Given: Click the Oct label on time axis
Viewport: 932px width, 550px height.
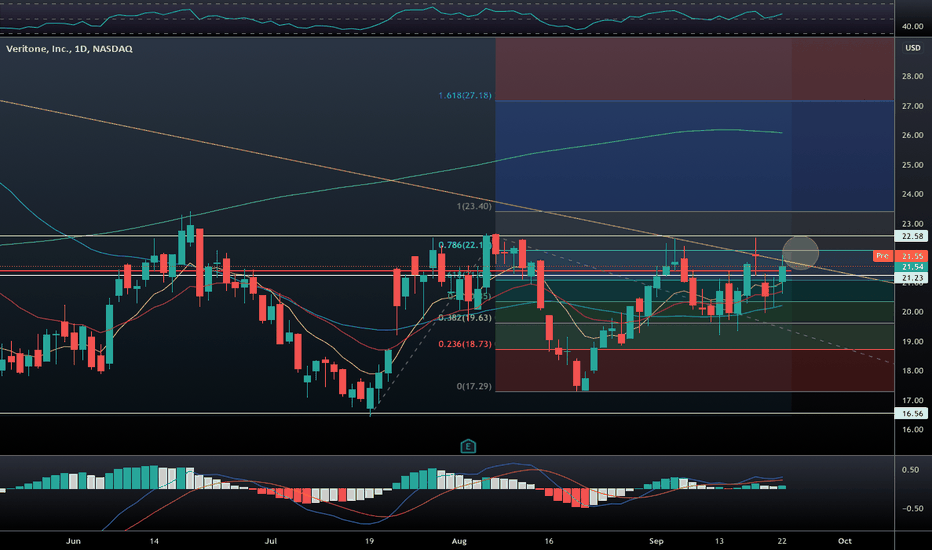Looking at the screenshot, I should coord(845,541).
